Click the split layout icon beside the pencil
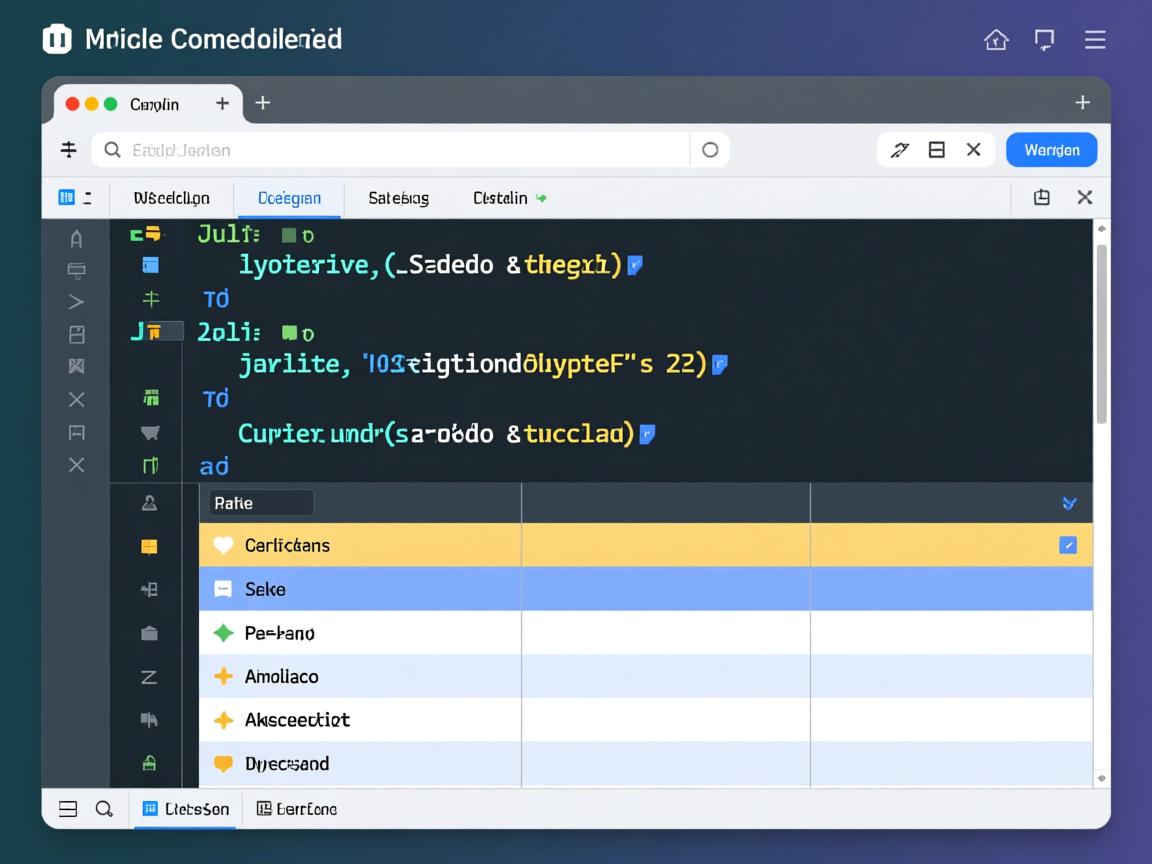This screenshot has width=1152, height=864. point(937,150)
